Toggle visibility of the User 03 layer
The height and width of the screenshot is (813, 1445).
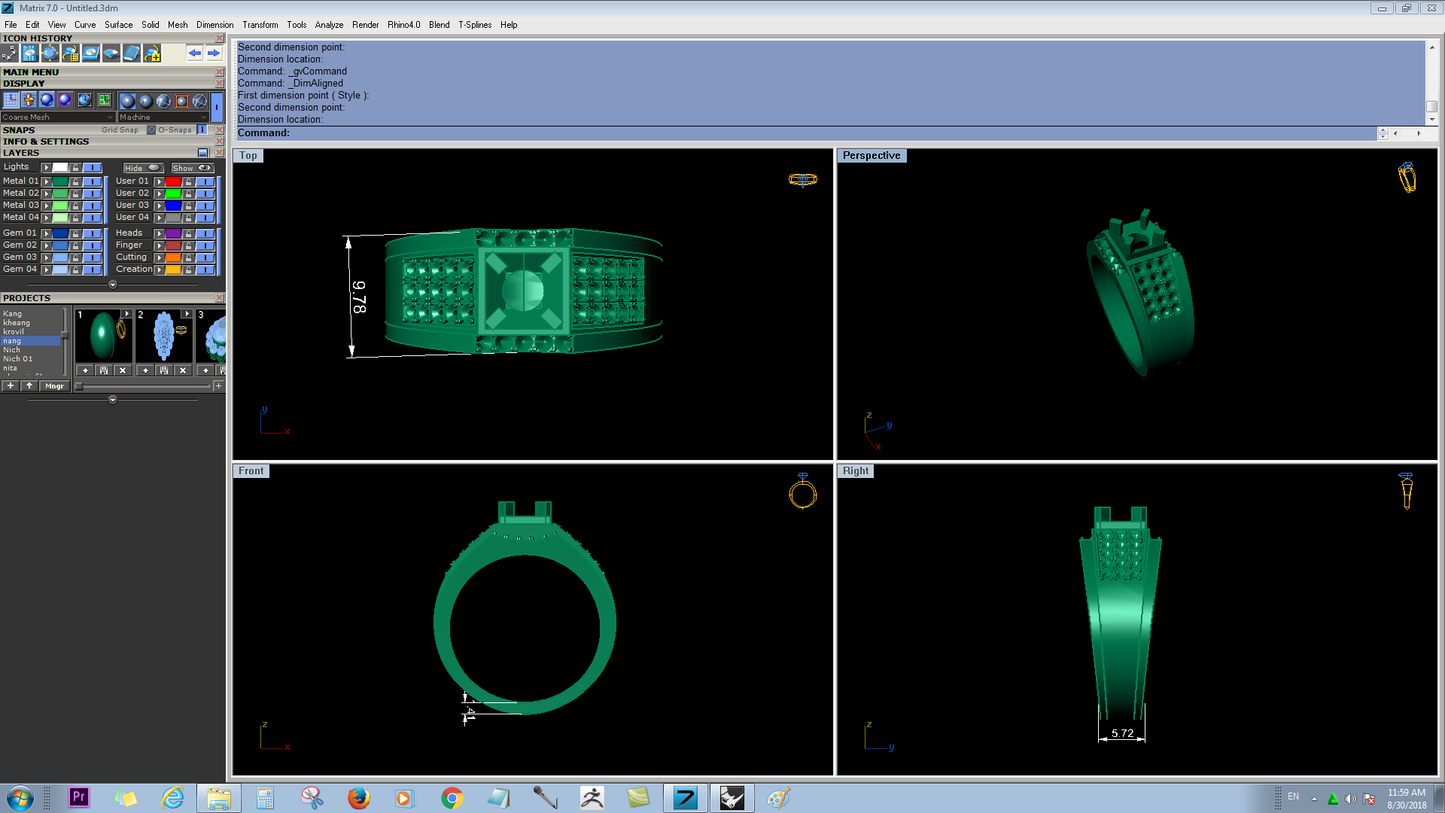coord(205,205)
